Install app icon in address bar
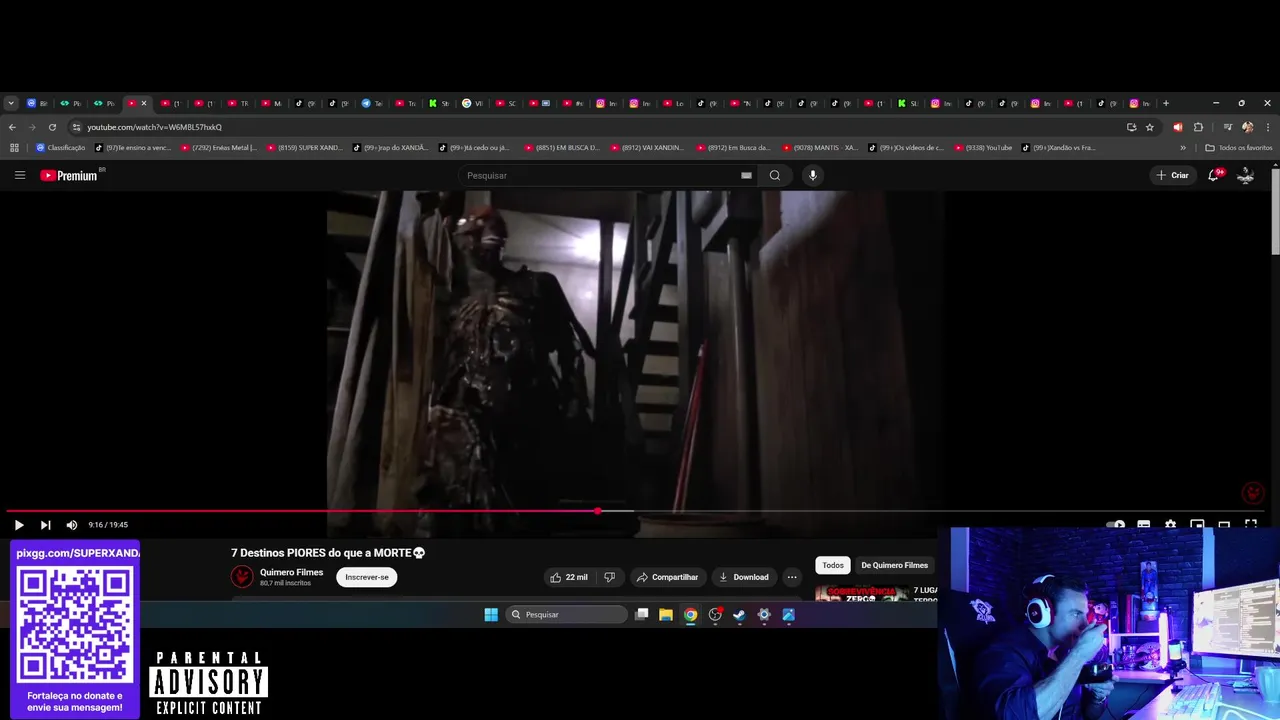1280x720 pixels. tap(1131, 127)
